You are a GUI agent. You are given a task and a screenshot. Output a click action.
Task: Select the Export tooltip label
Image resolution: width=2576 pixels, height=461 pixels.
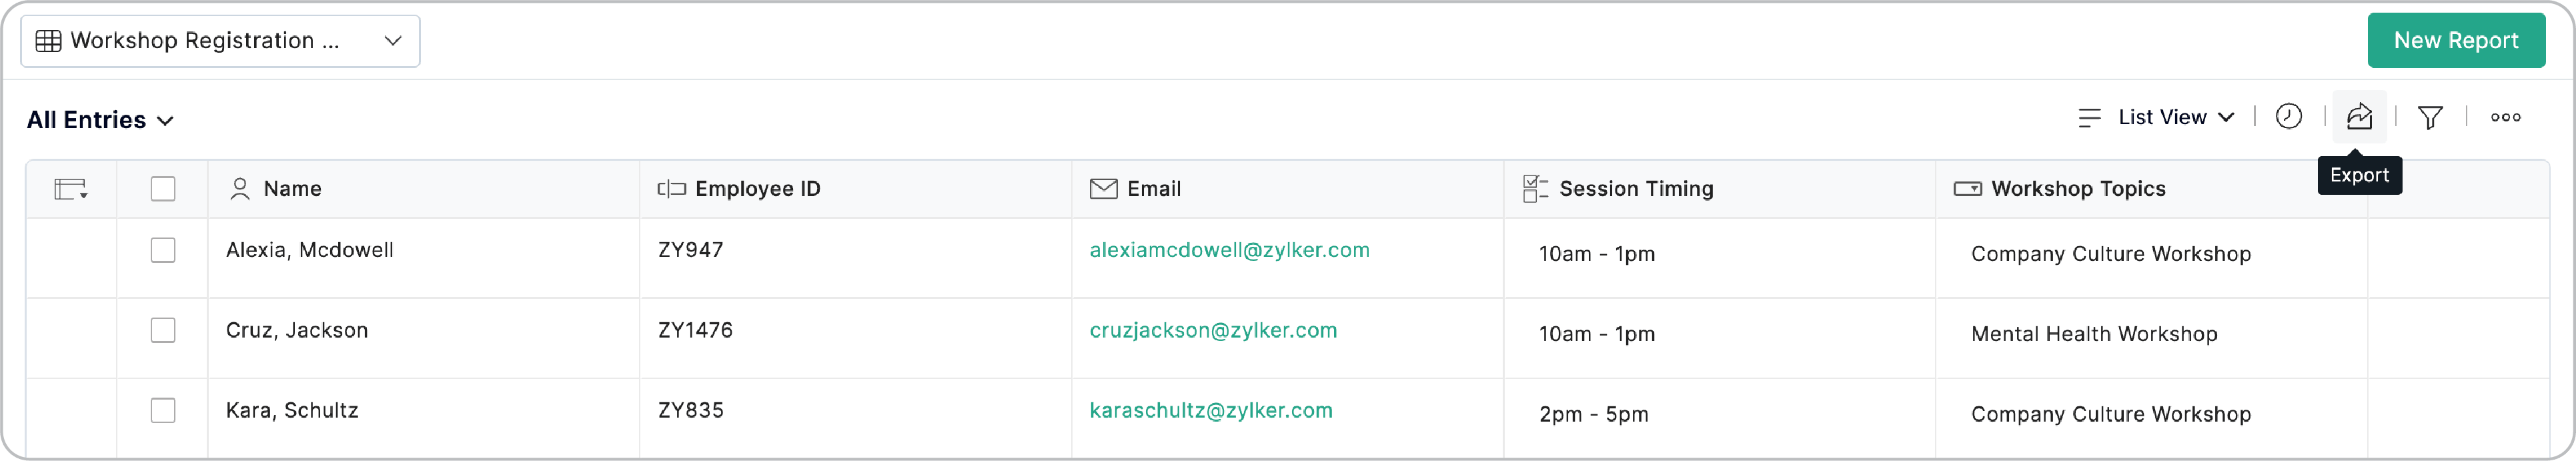pyautogui.click(x=2360, y=174)
